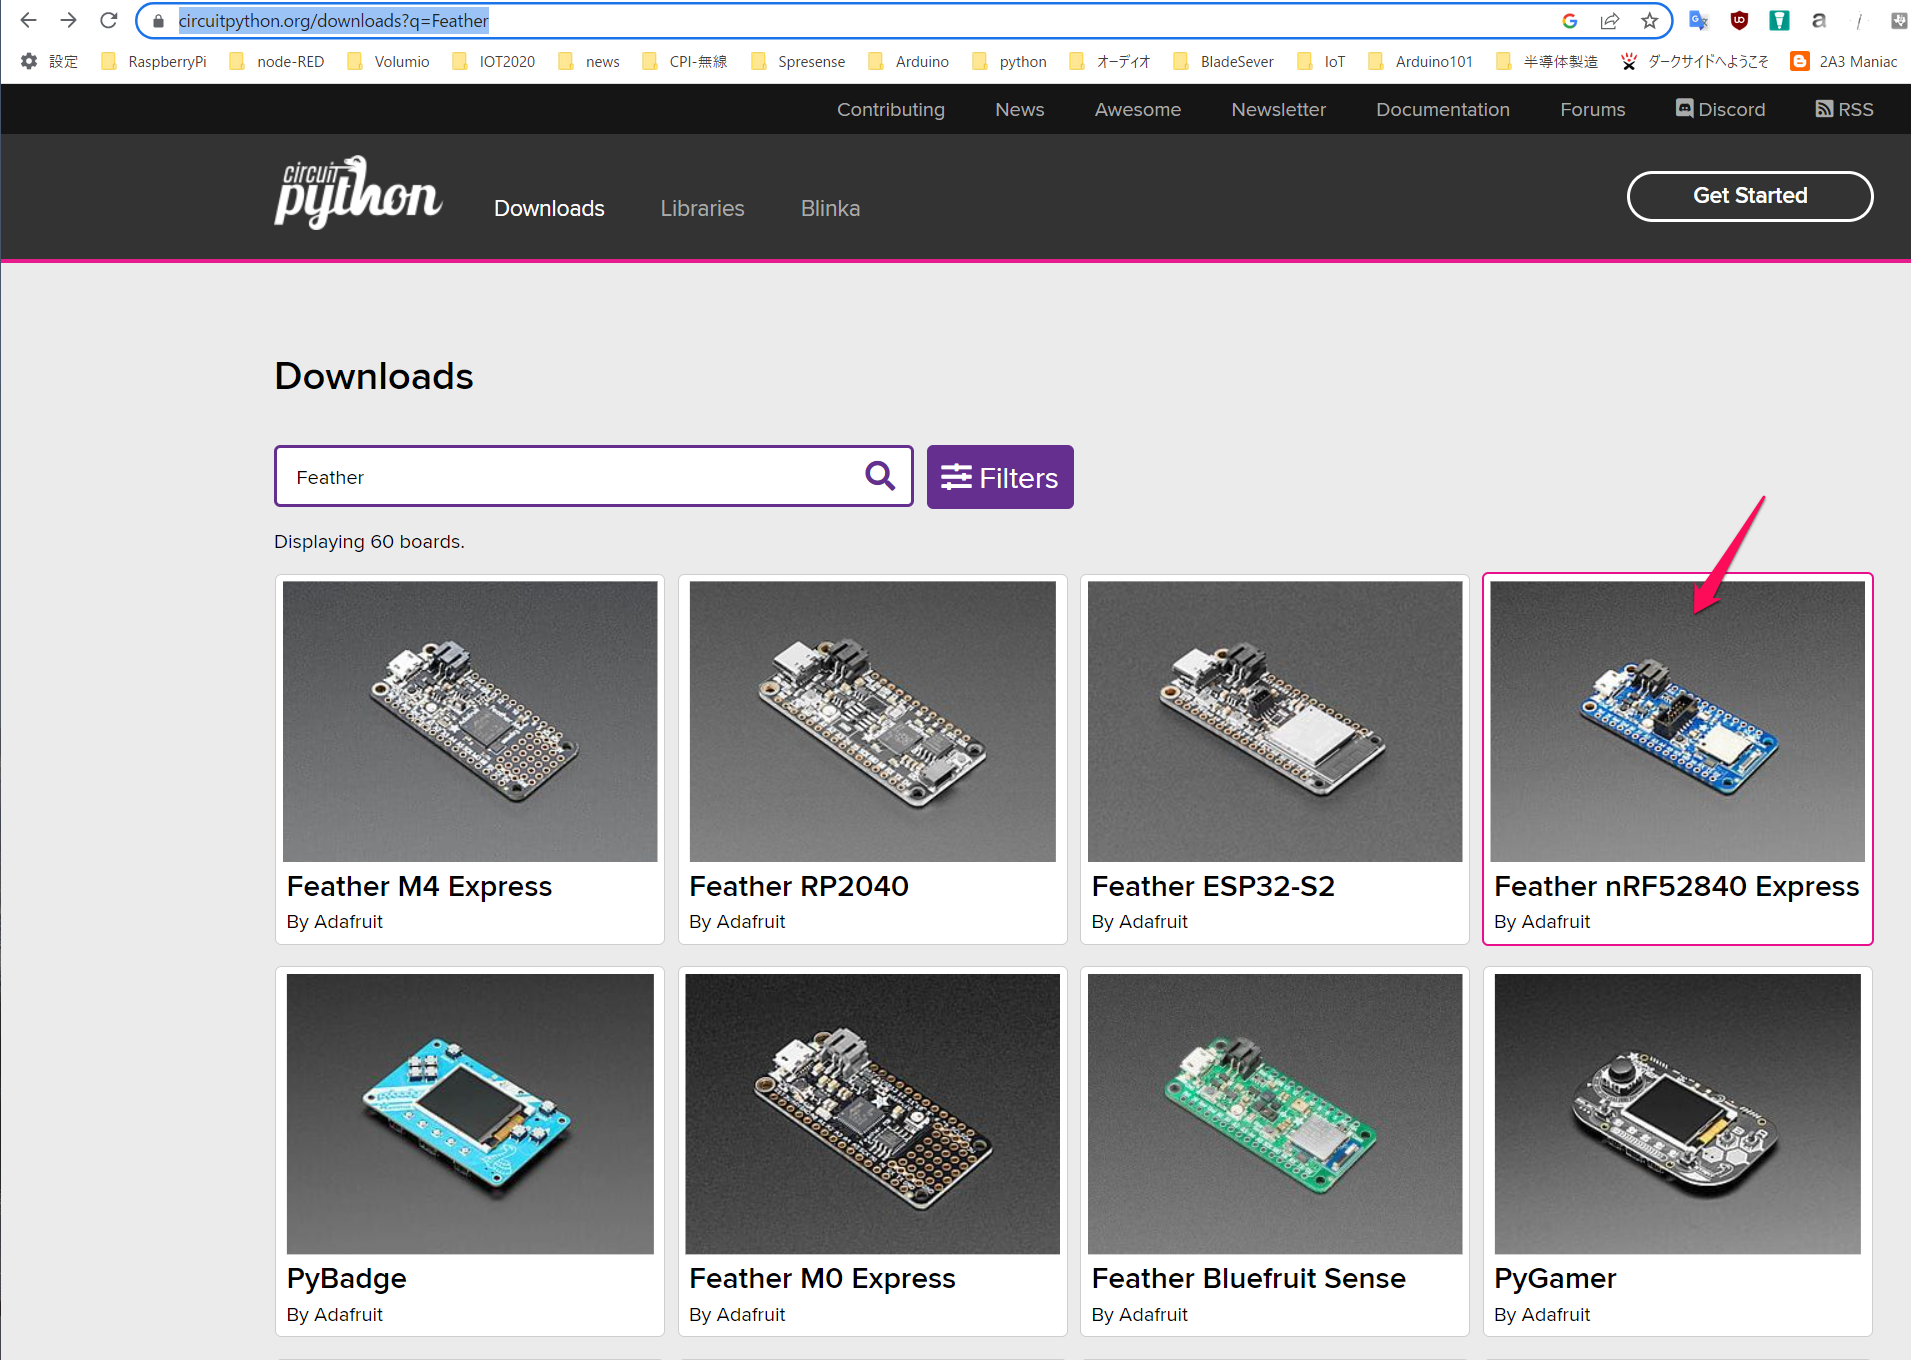The width and height of the screenshot is (1911, 1360).
Task: Click the browser forward arrow
Action: [x=68, y=20]
